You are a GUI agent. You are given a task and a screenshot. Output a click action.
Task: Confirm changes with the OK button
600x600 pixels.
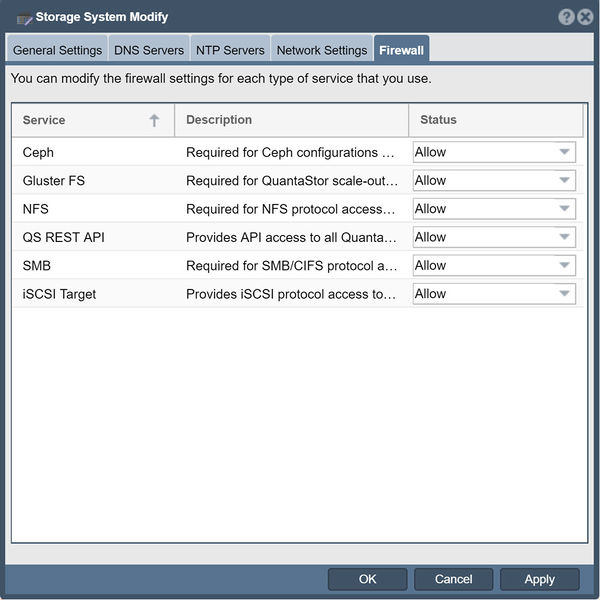(367, 579)
